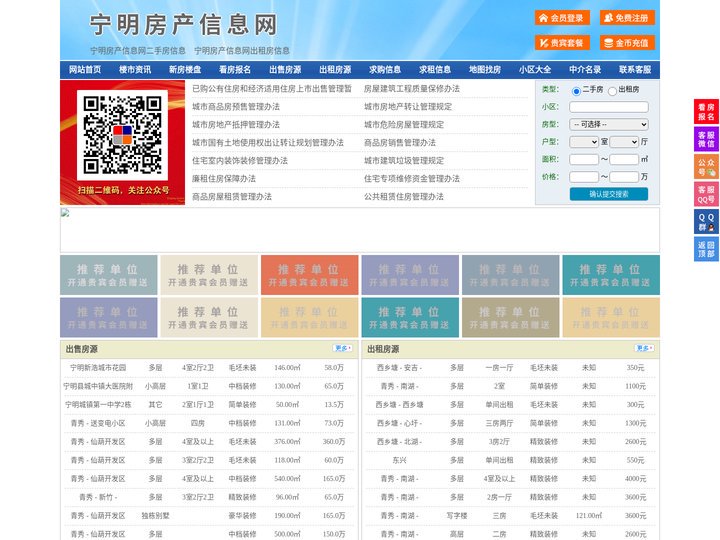The image size is (720, 540).
Task: Open sale listing 宁明城镇第一中学2栋
Action: tap(98, 405)
